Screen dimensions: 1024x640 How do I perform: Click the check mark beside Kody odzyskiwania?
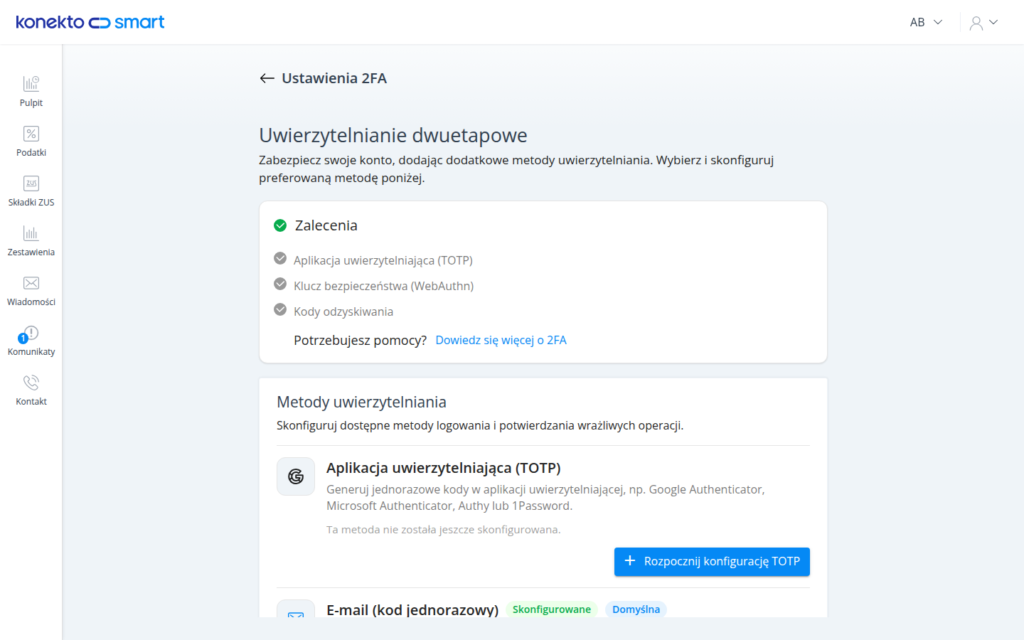tap(280, 310)
